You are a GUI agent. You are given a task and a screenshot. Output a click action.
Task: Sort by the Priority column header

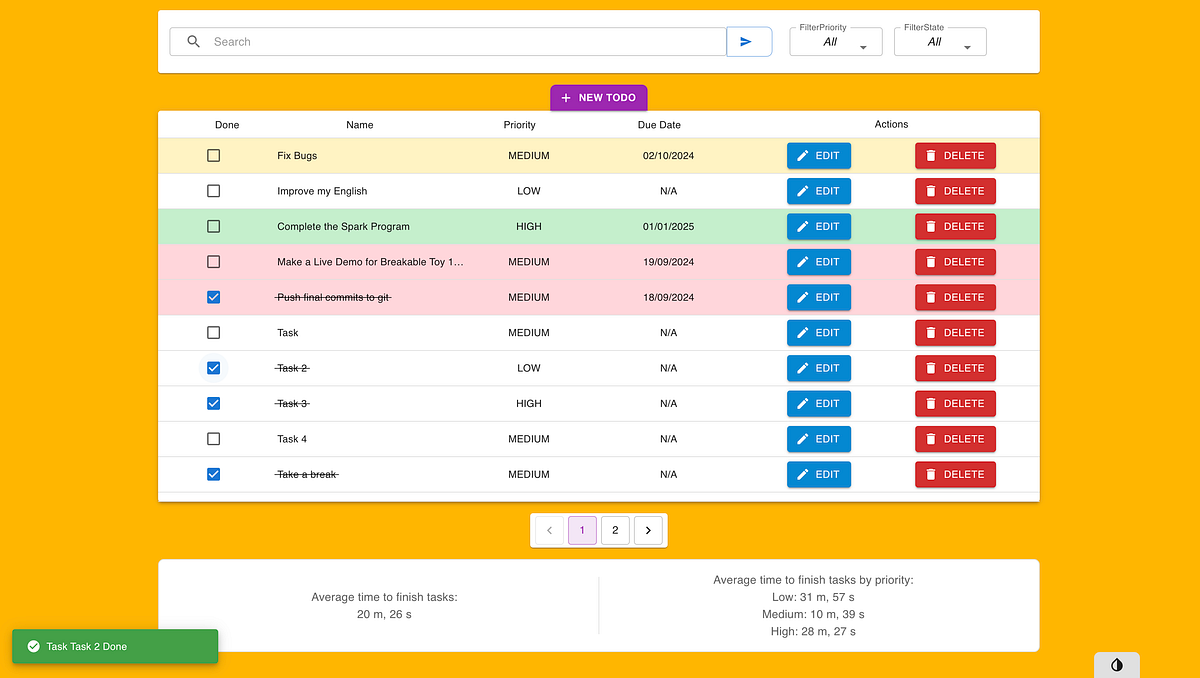519,124
